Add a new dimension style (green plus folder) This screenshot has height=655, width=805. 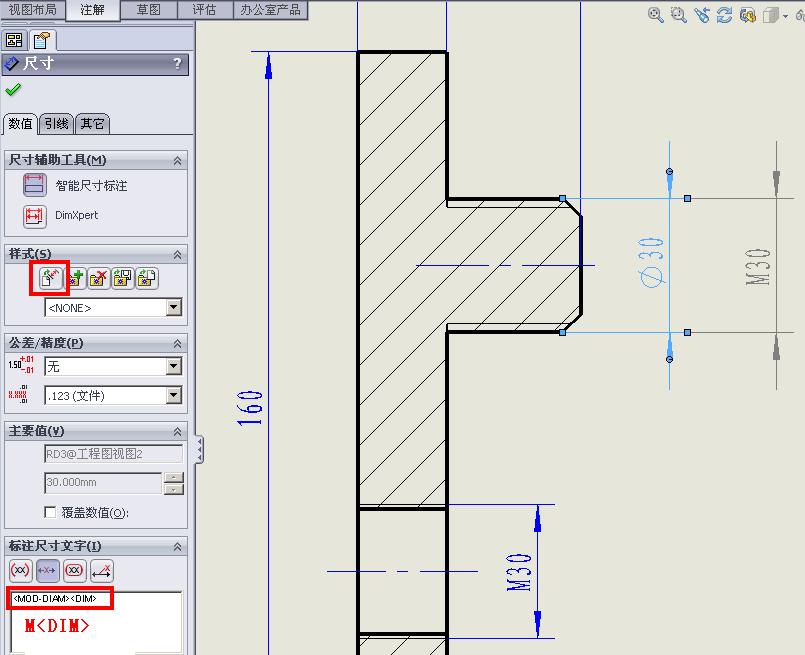[x=75, y=278]
